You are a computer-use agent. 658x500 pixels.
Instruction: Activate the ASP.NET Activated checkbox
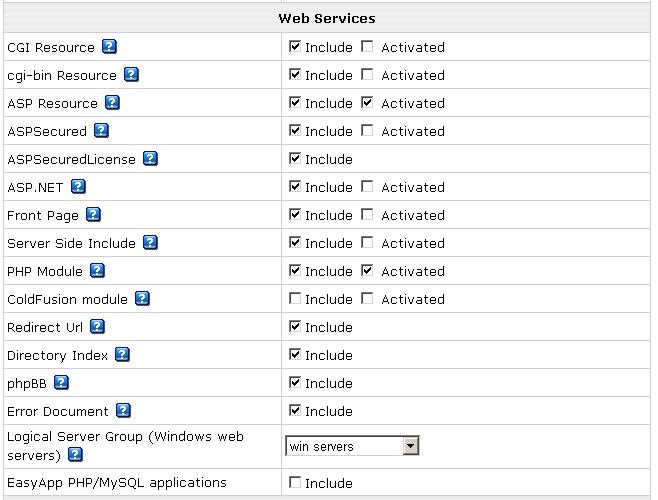tap(367, 186)
